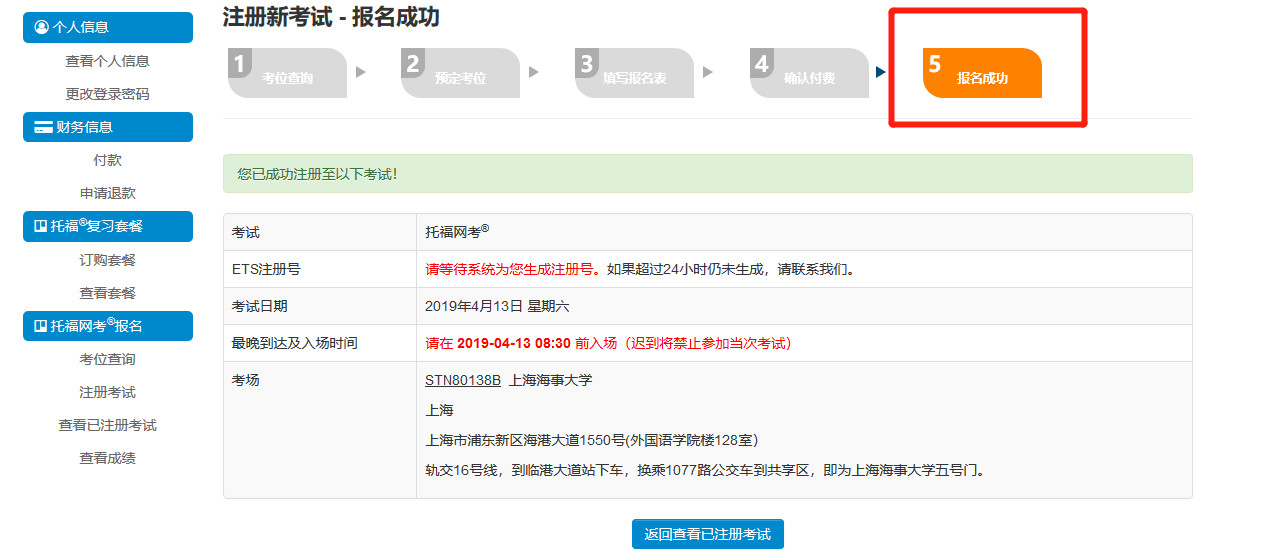Click the person icon beside 个人信息
The image size is (1288, 555).
click(42, 27)
